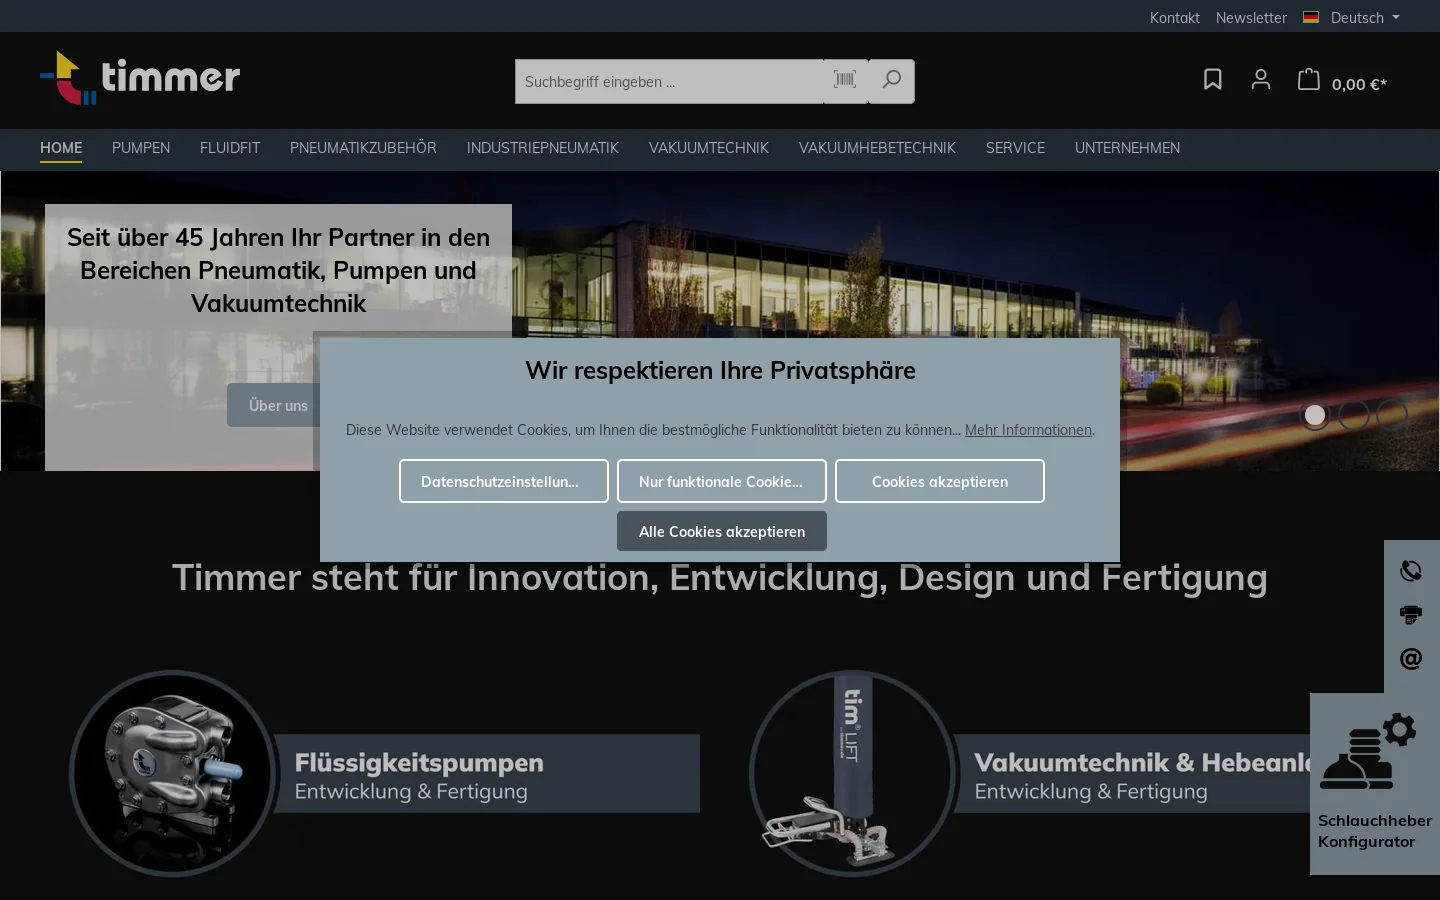
Task: Open the bookmark wishlist icon
Action: (x=1212, y=80)
